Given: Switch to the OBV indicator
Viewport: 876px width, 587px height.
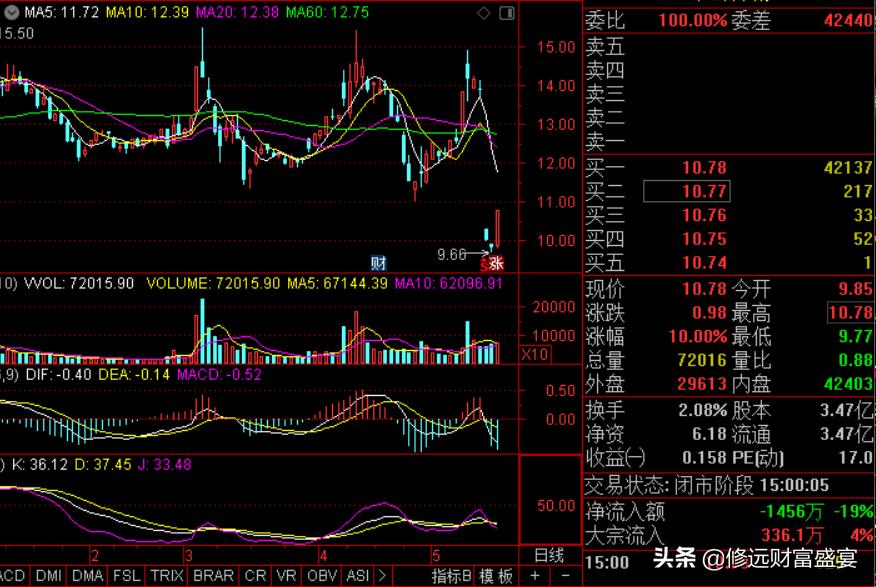Looking at the screenshot, I should coord(323,576).
